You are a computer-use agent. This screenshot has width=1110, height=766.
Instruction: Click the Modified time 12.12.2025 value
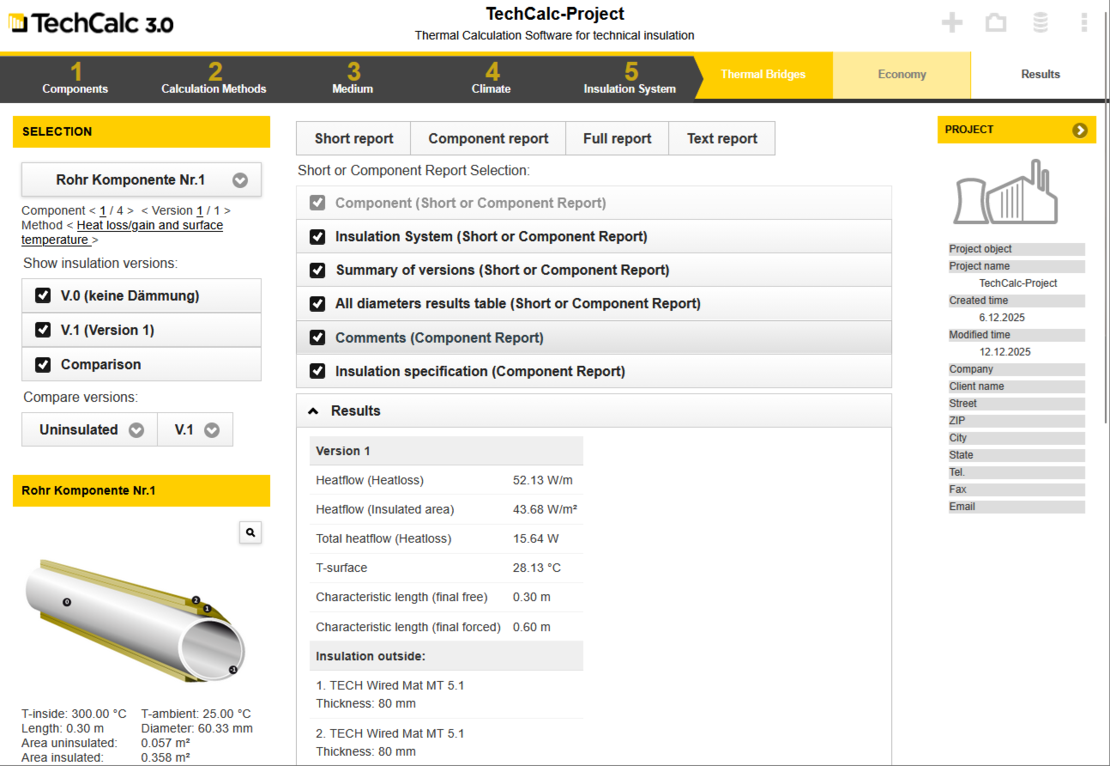[x=1005, y=352]
